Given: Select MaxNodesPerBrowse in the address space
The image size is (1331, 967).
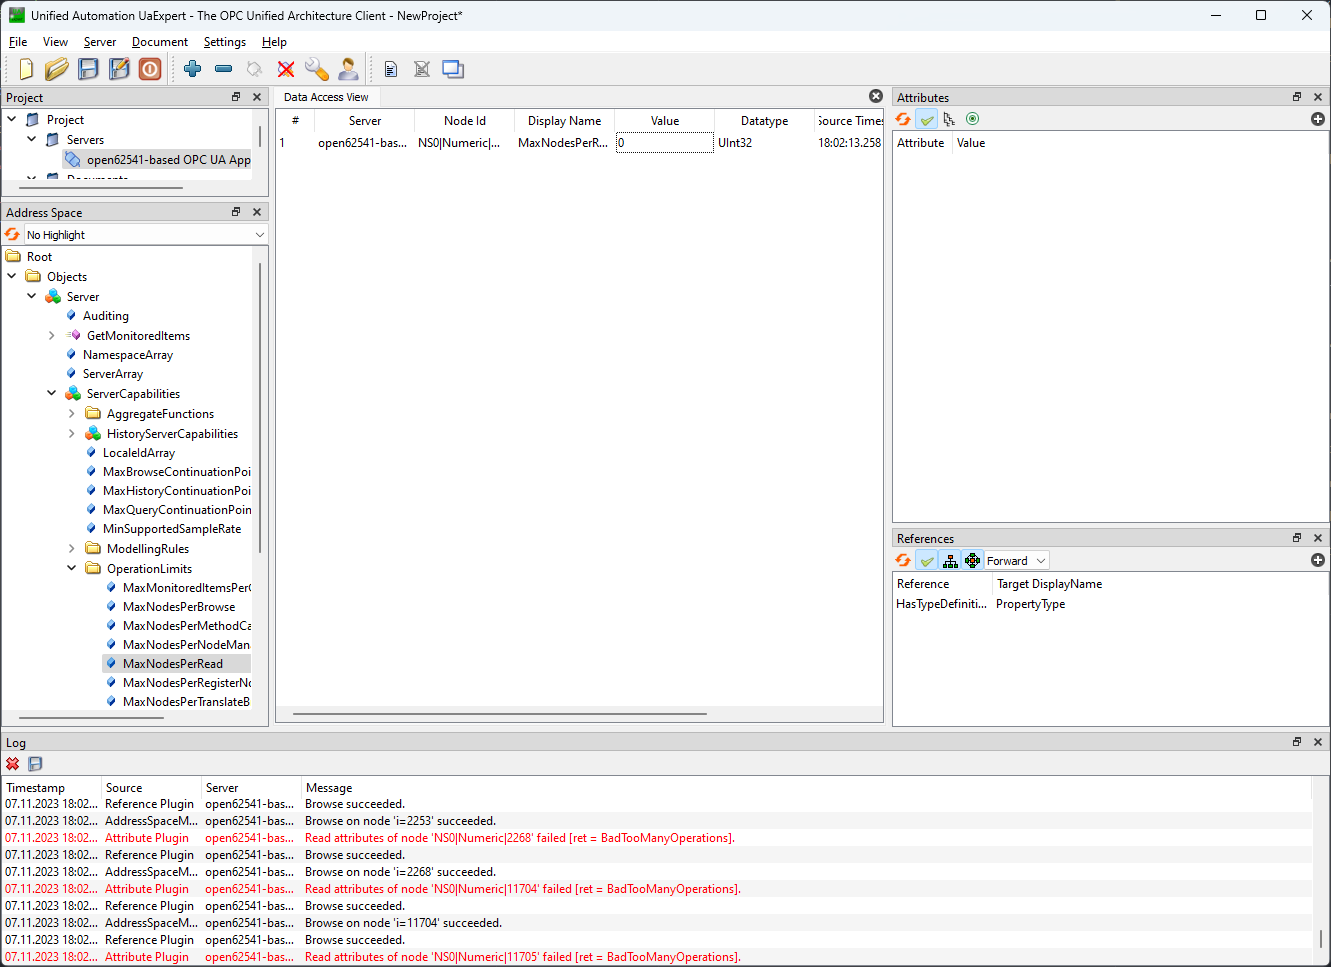Looking at the screenshot, I should 179,606.
